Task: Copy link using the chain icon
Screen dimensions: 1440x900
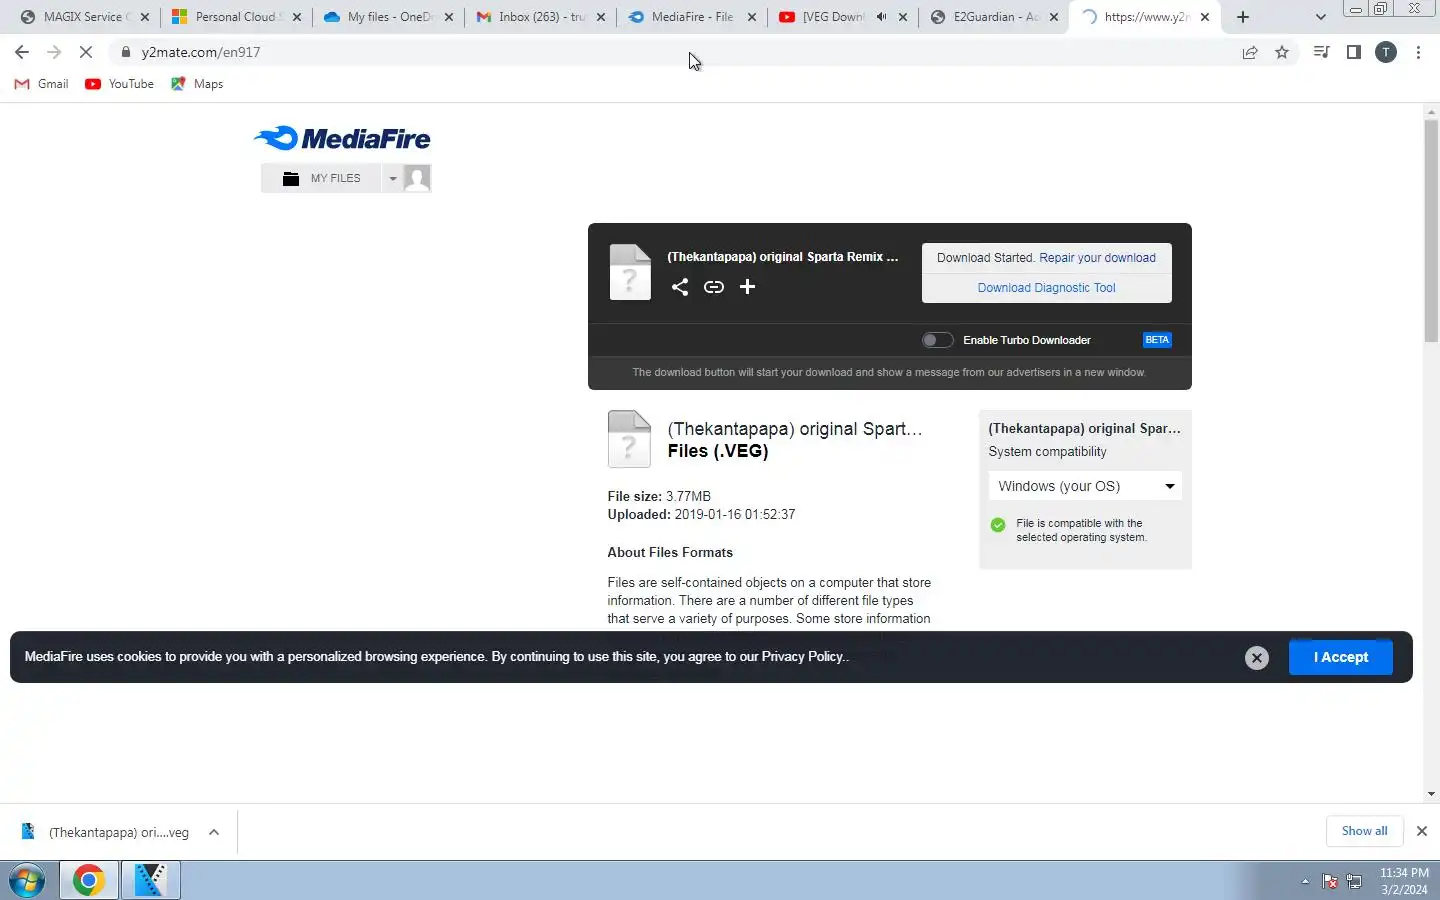Action: pyautogui.click(x=713, y=287)
